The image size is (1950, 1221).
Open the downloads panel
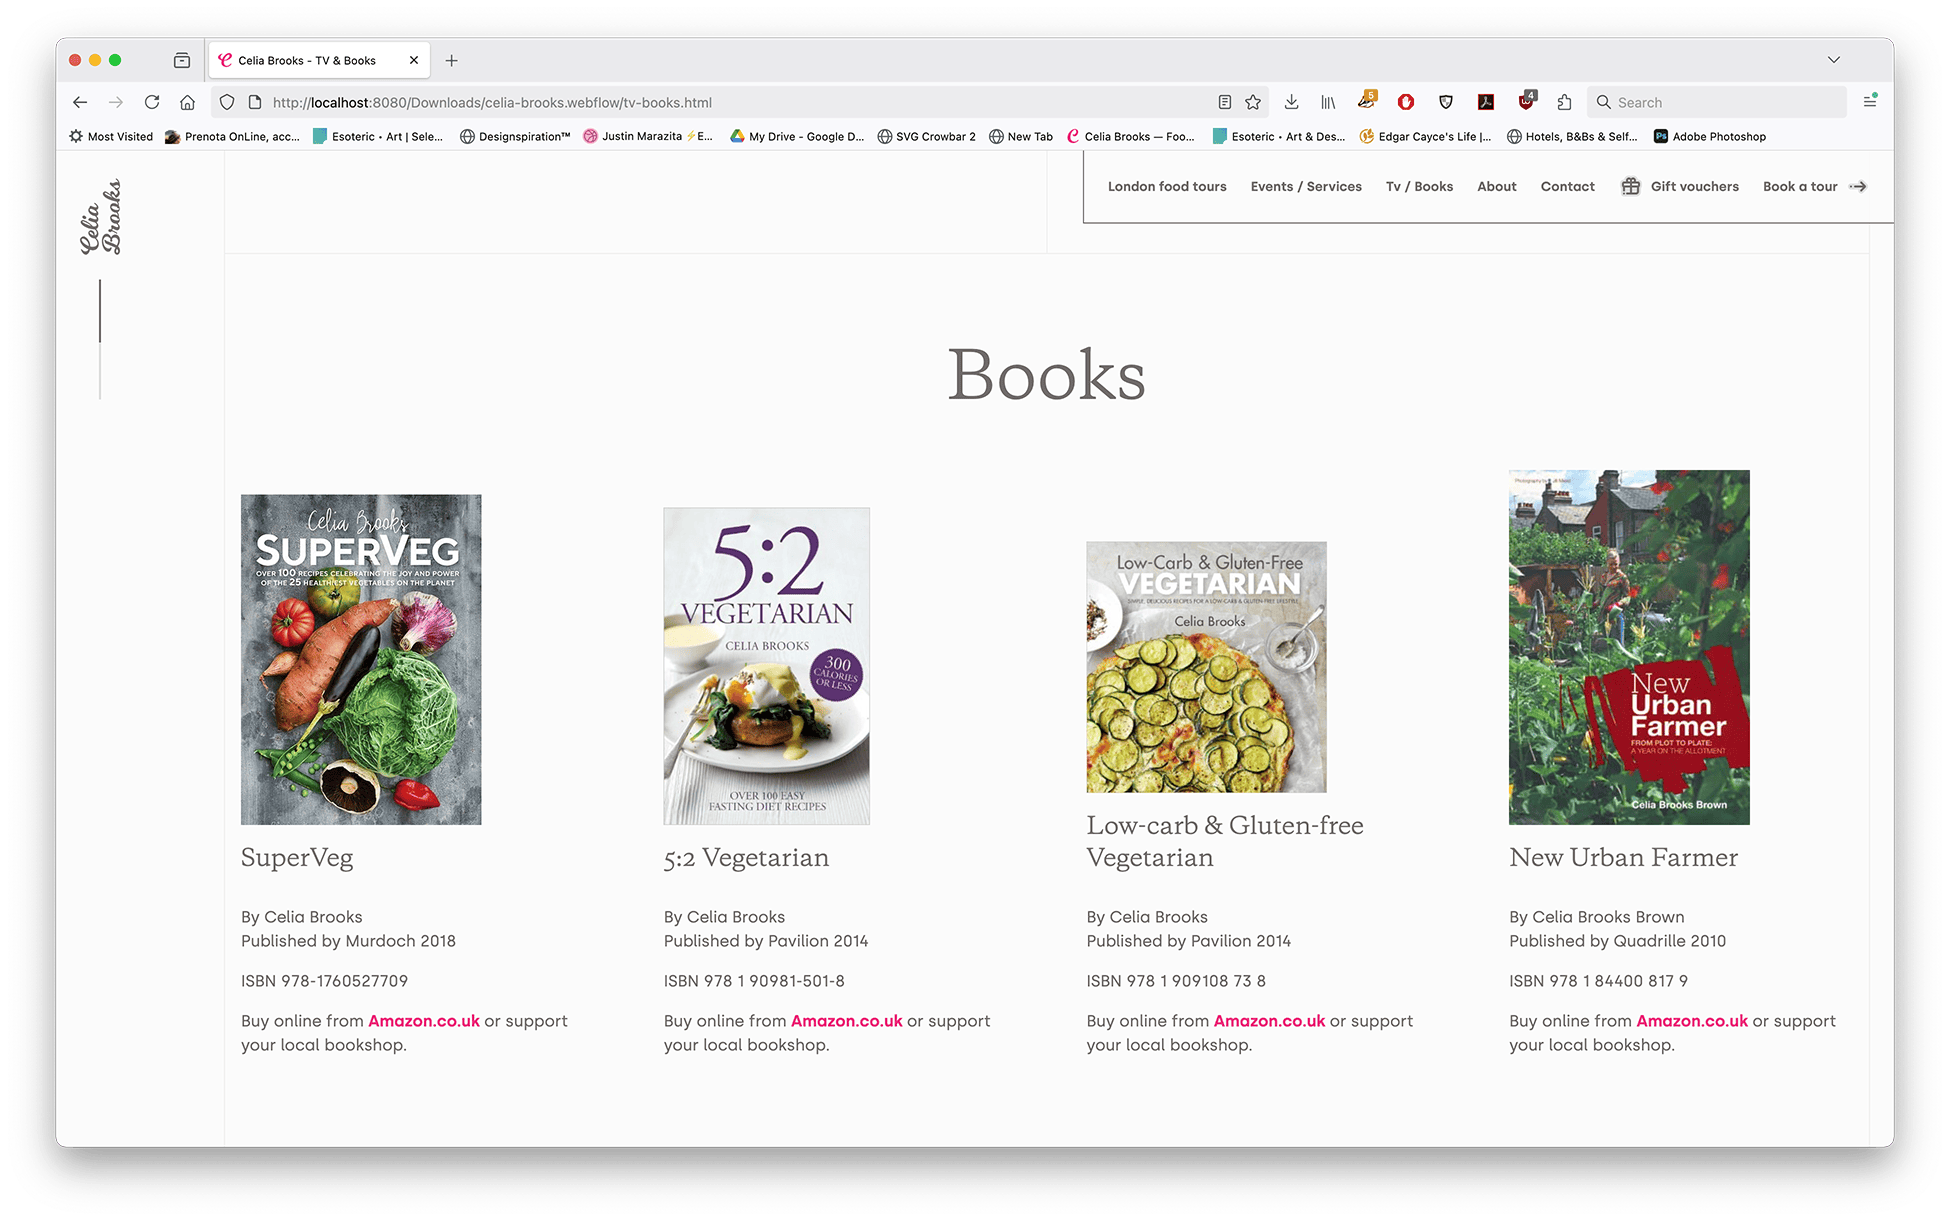(x=1291, y=102)
